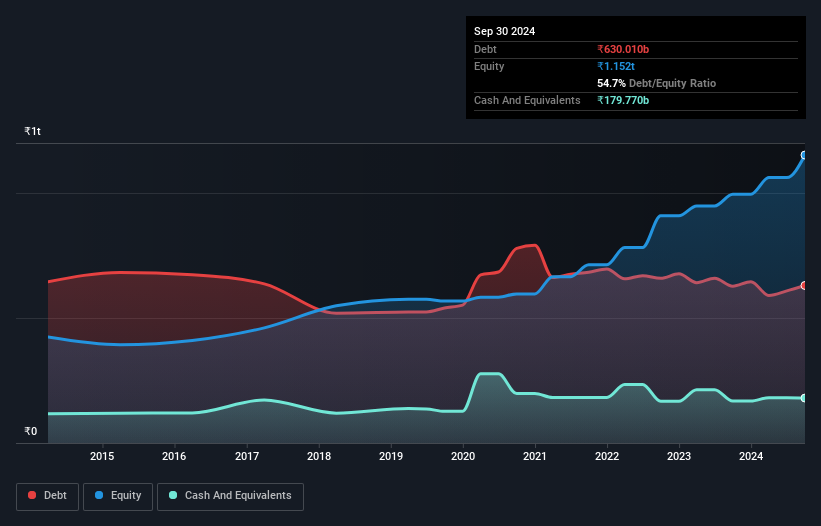The height and width of the screenshot is (526, 821).
Task: Toggle the Debt series legend button
Action: click(48, 496)
